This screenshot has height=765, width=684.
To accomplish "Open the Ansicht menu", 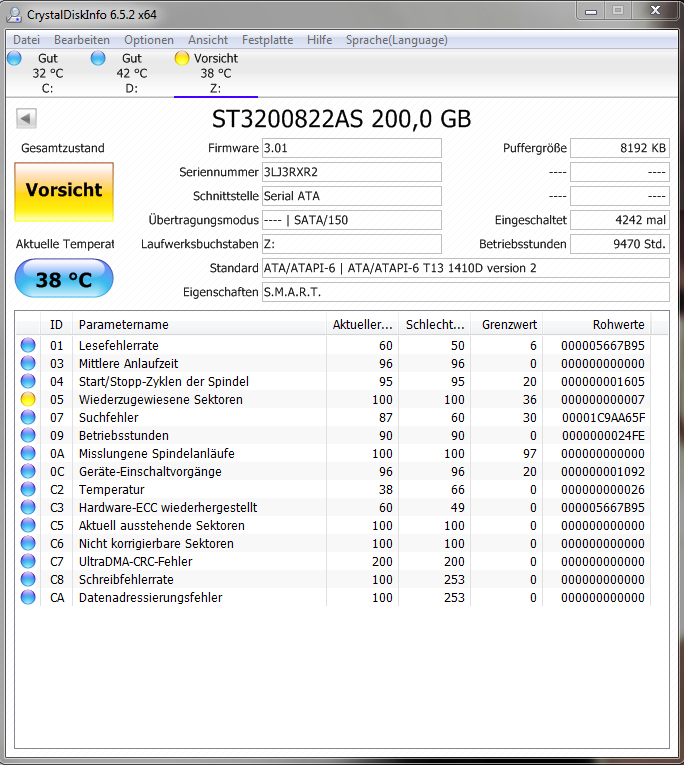I will click(208, 40).
